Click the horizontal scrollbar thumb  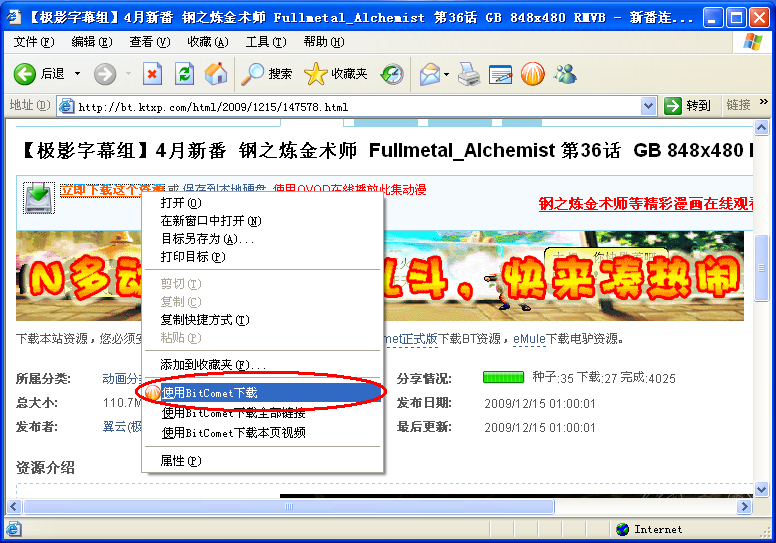289,506
